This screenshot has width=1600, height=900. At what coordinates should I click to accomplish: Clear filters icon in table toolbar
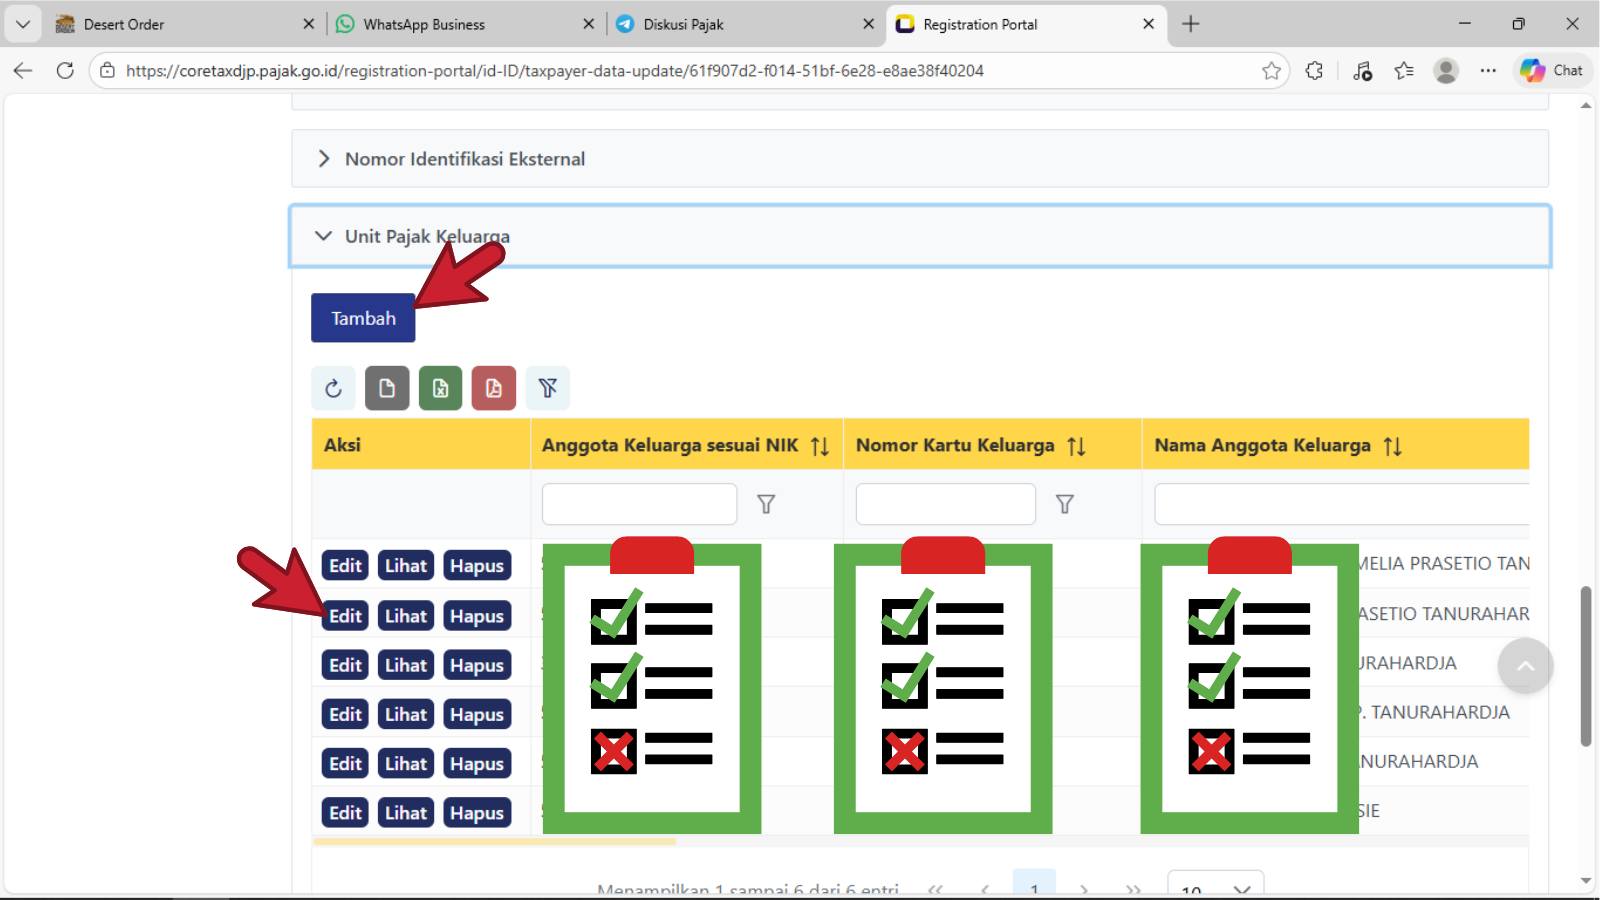[x=548, y=388]
